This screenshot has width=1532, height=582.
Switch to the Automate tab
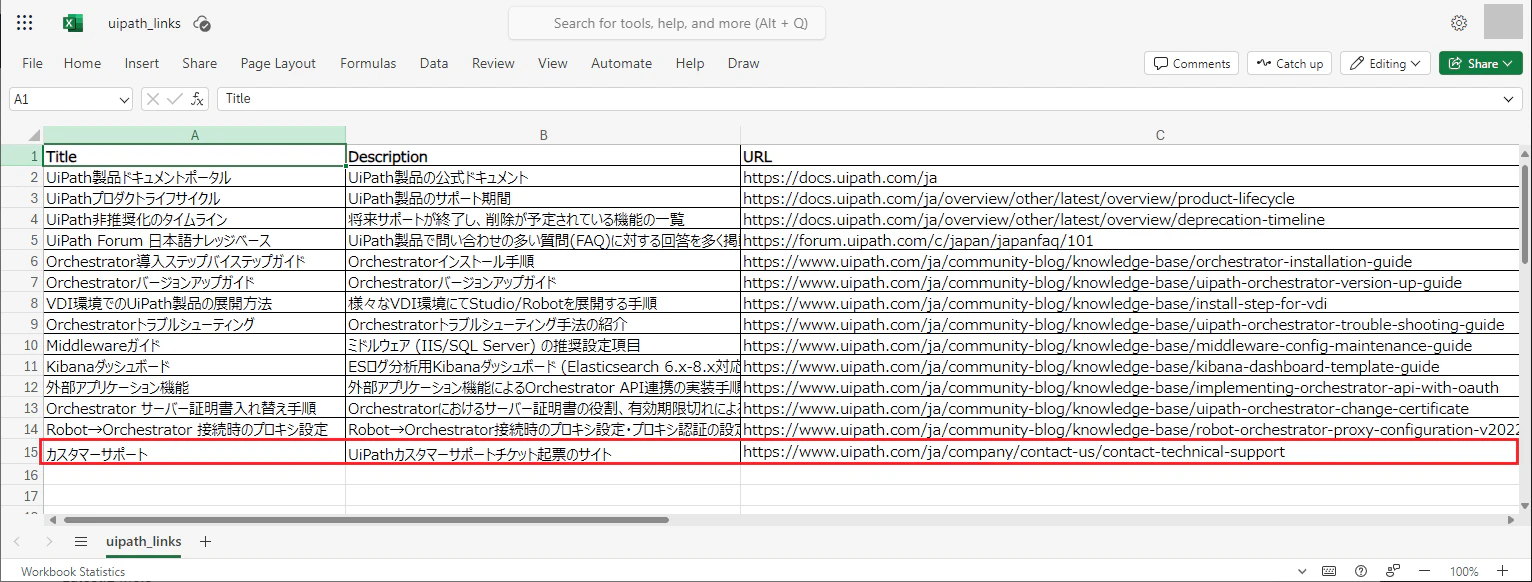coord(621,63)
